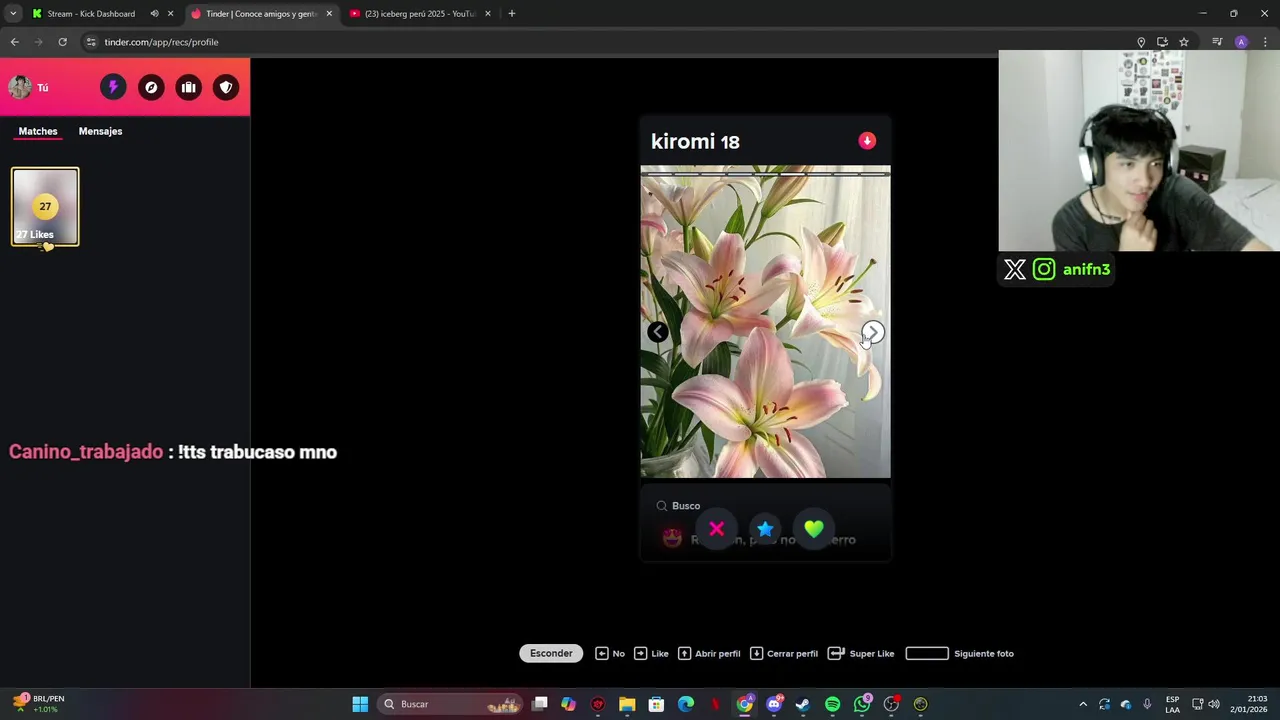Image resolution: width=1280 pixels, height=720 pixels.
Task: View site information icon in address bar
Action: 91,42
